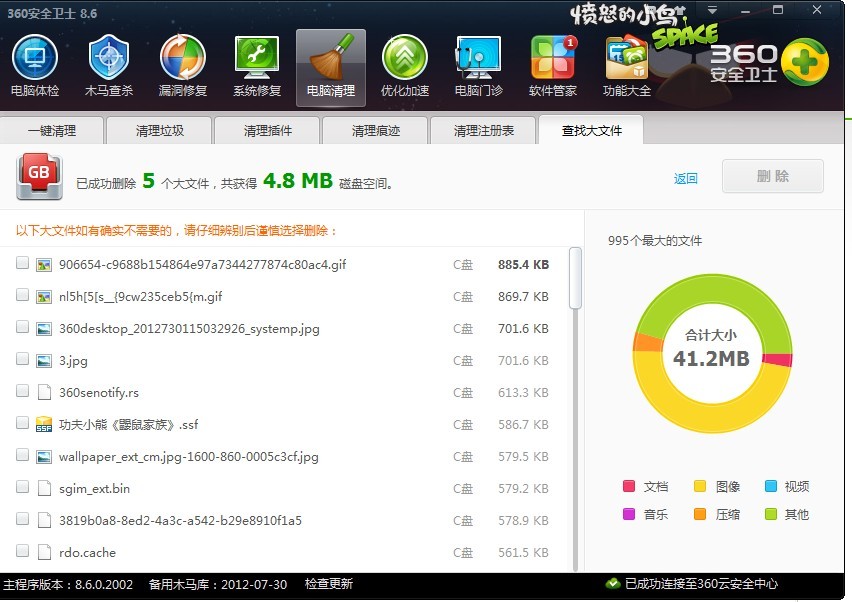Click the green cloud connection status icon
This screenshot has width=852, height=602.
pyautogui.click(x=612, y=584)
